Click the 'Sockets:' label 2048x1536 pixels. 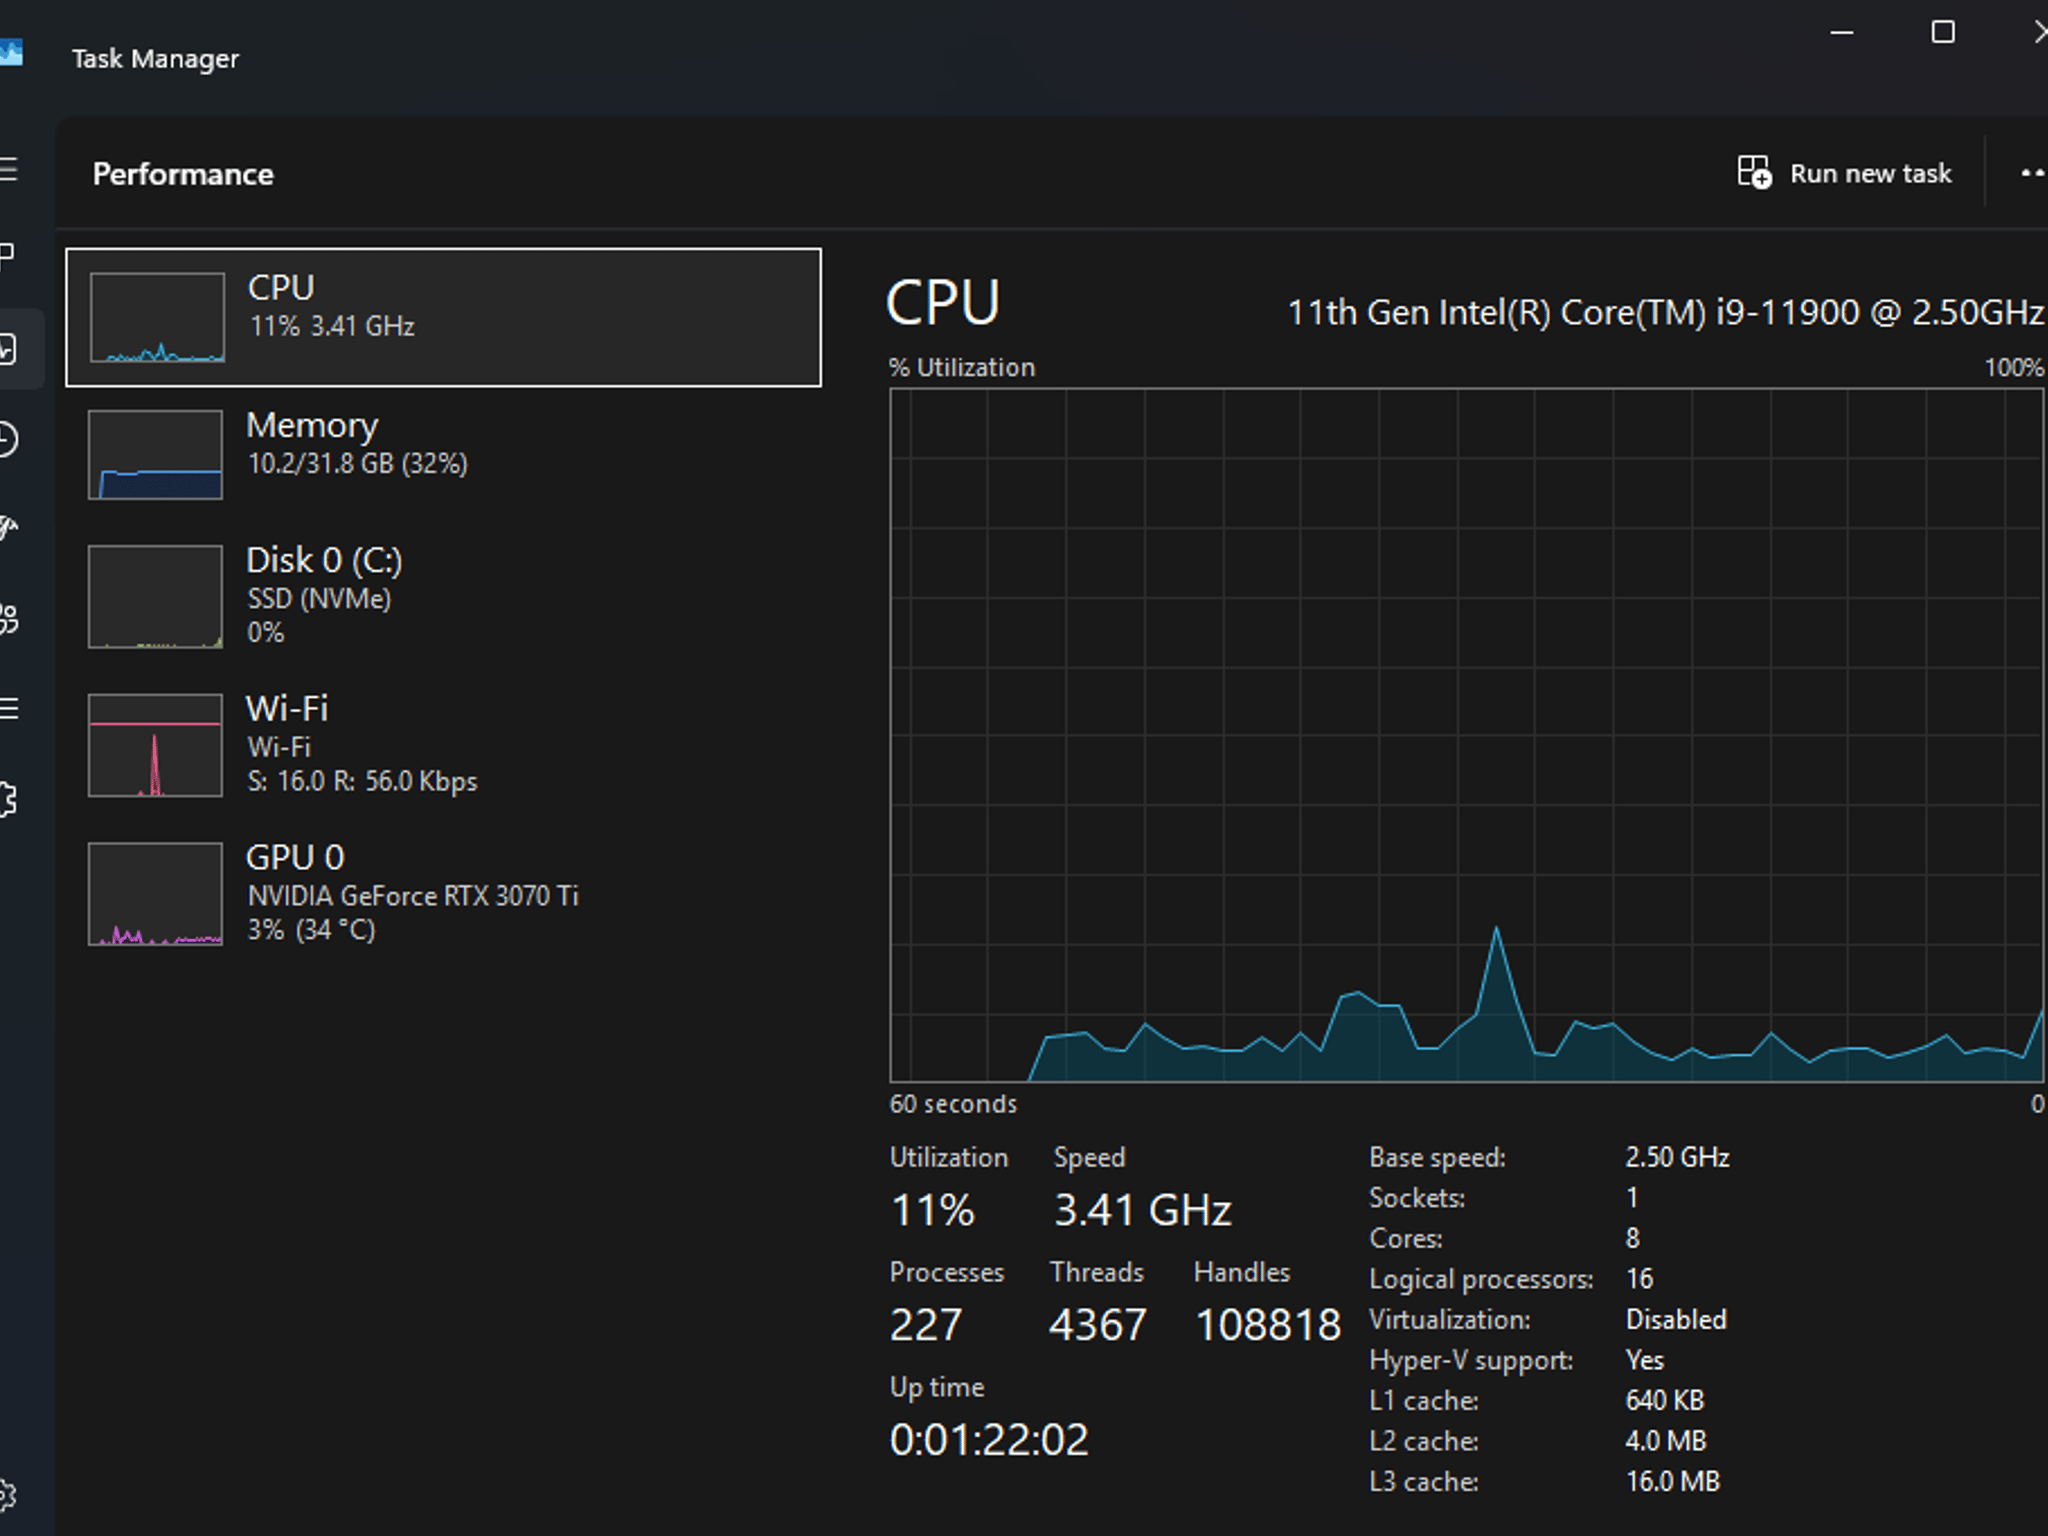tap(1416, 1197)
